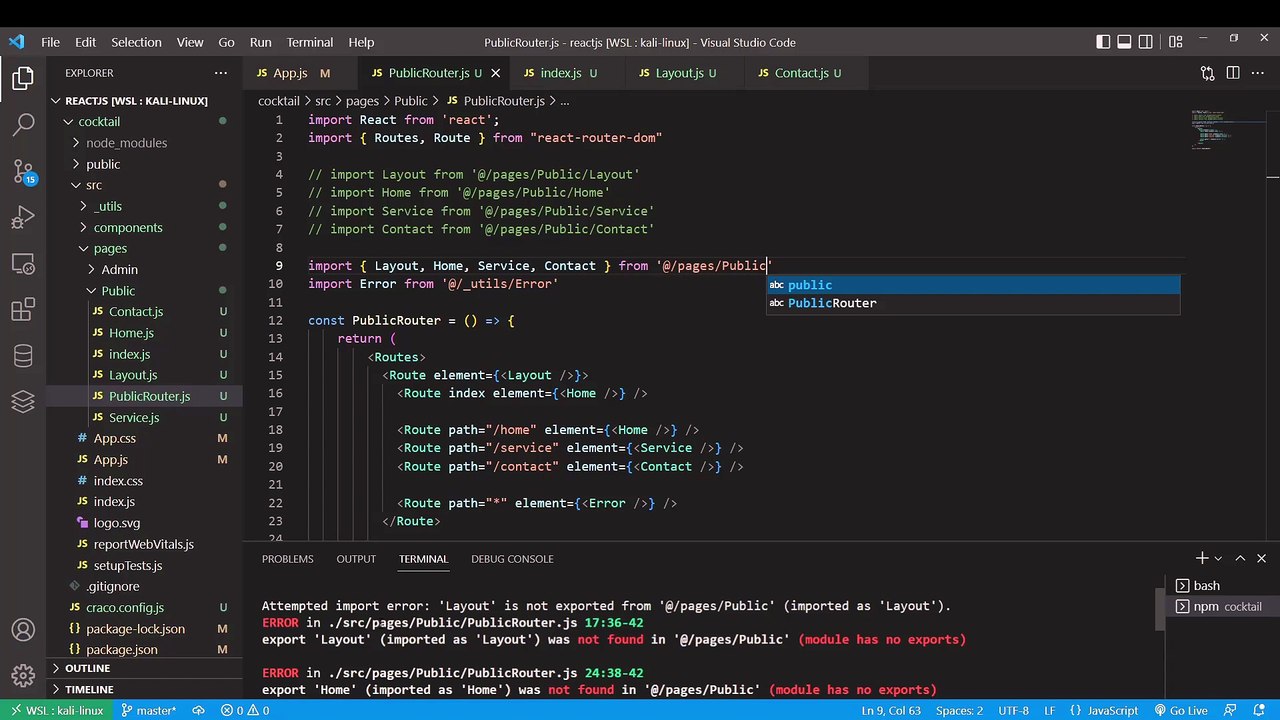This screenshot has height=720, width=1280.
Task: Switch to the Contact.js editor tab
Action: pyautogui.click(x=807, y=73)
